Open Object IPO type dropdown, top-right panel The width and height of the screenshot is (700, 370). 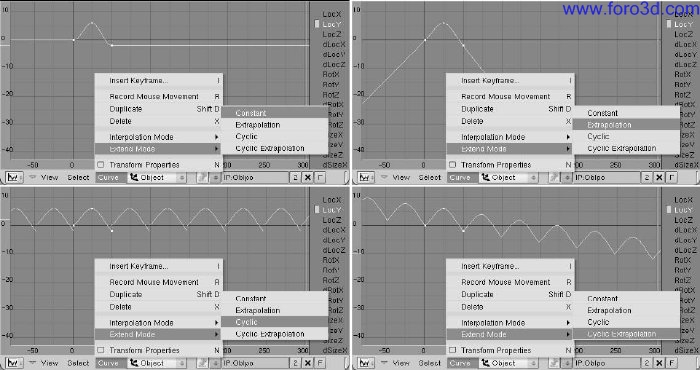click(x=509, y=178)
